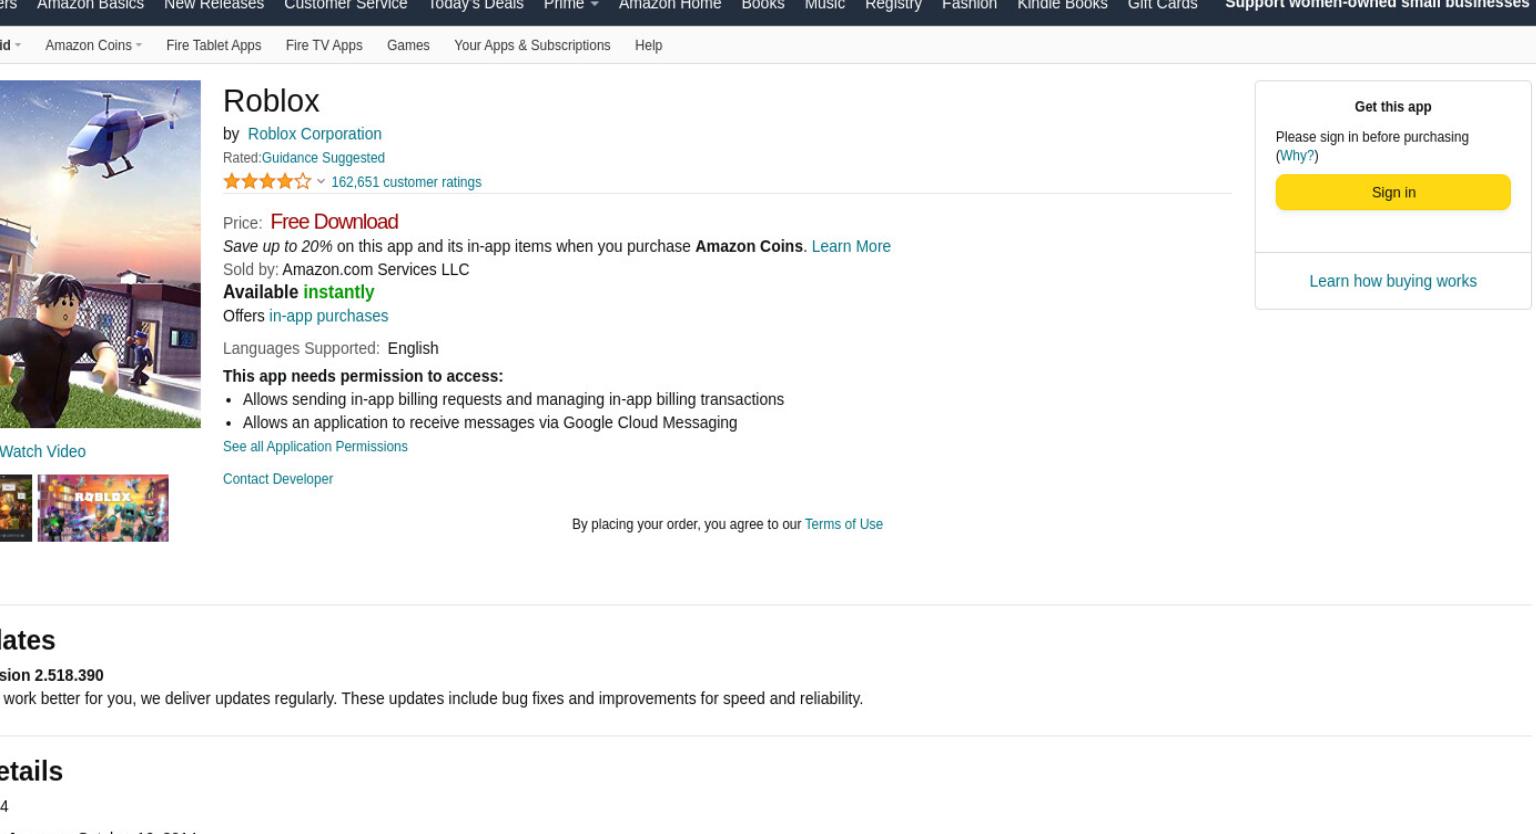Open Amazon Home section
1536x834 pixels.
[670, 5]
